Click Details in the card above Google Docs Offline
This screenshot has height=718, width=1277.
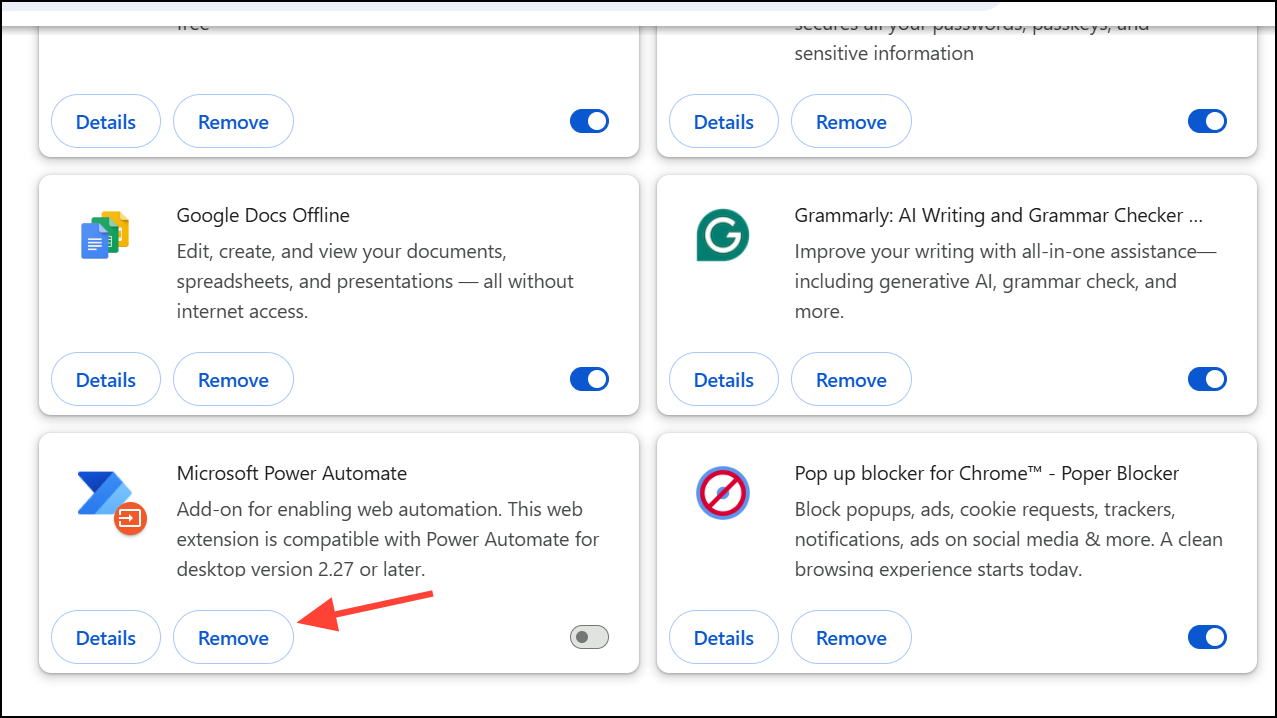click(x=106, y=122)
